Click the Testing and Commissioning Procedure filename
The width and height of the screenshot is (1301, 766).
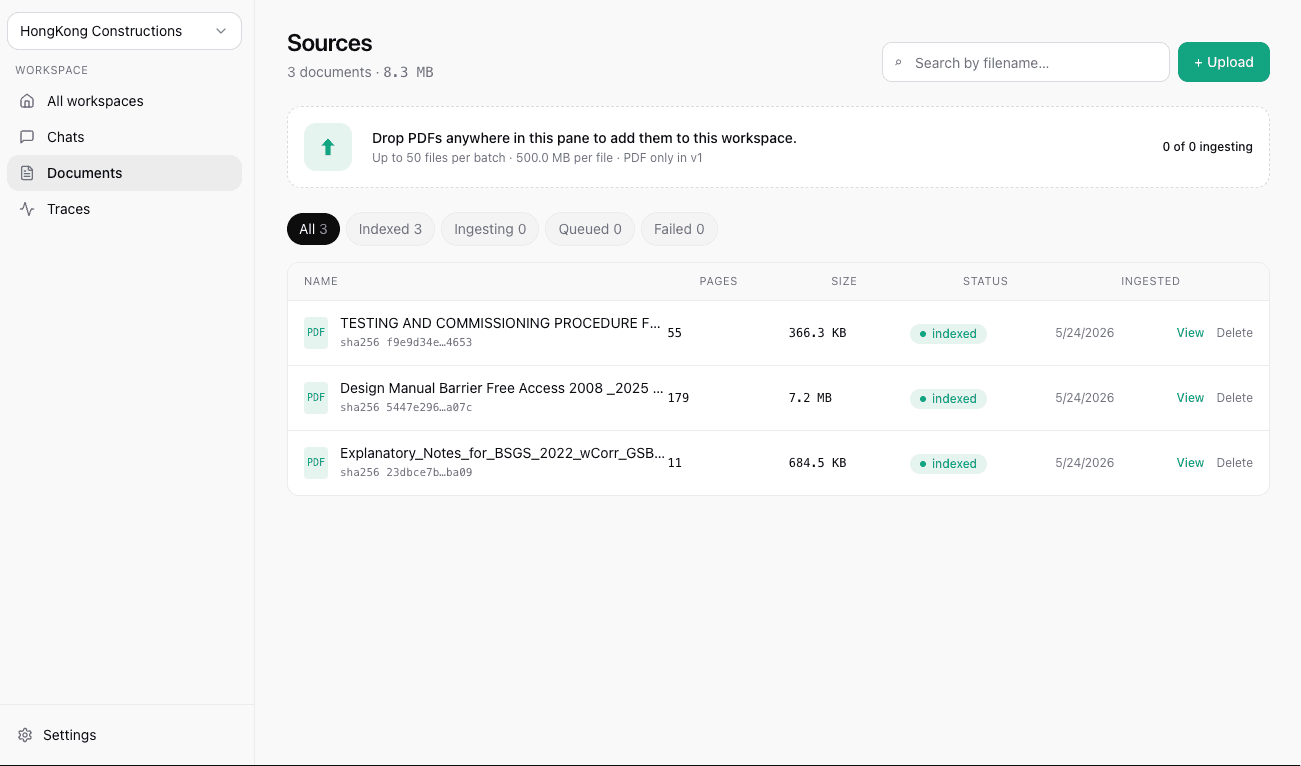point(501,323)
